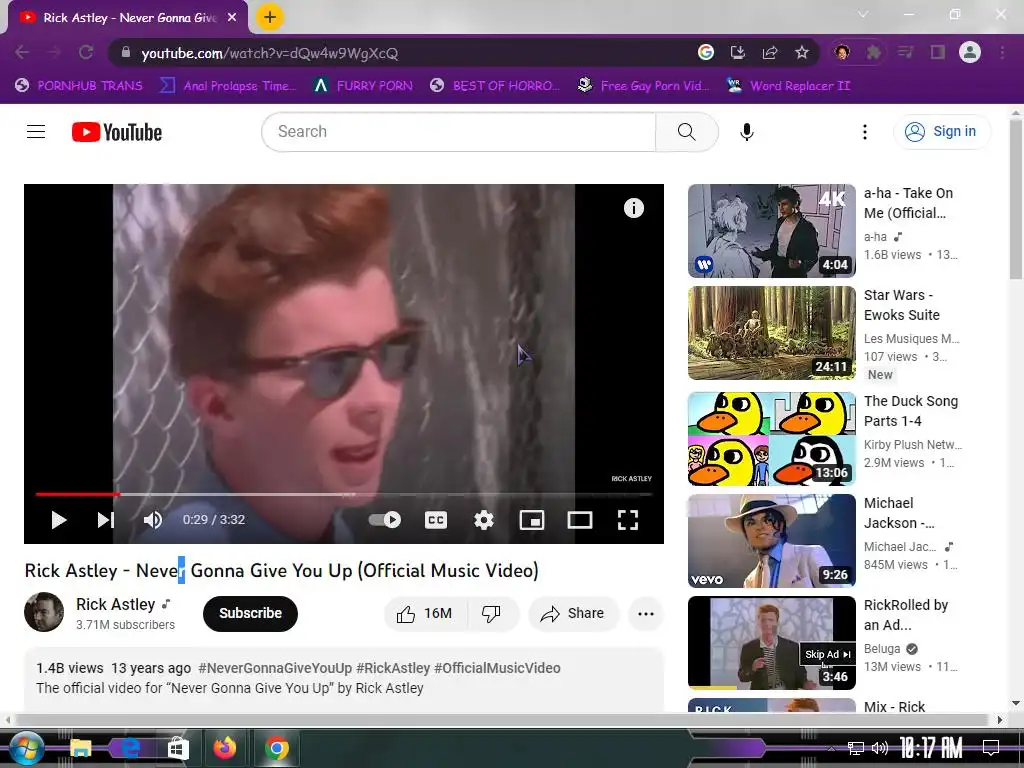Play the Rick Astley video
Image resolution: width=1024 pixels, height=768 pixels.
59,520
